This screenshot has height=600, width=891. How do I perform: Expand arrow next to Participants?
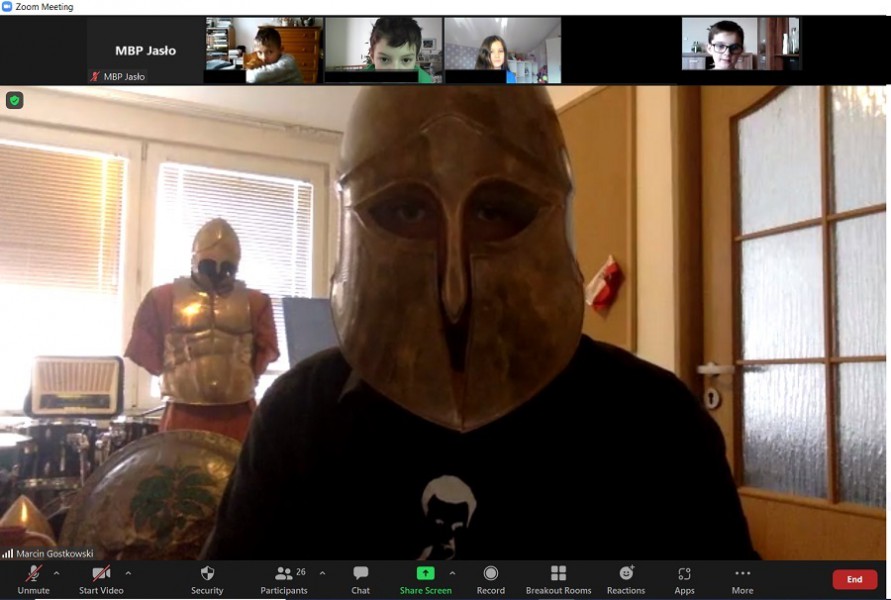[x=322, y=573]
